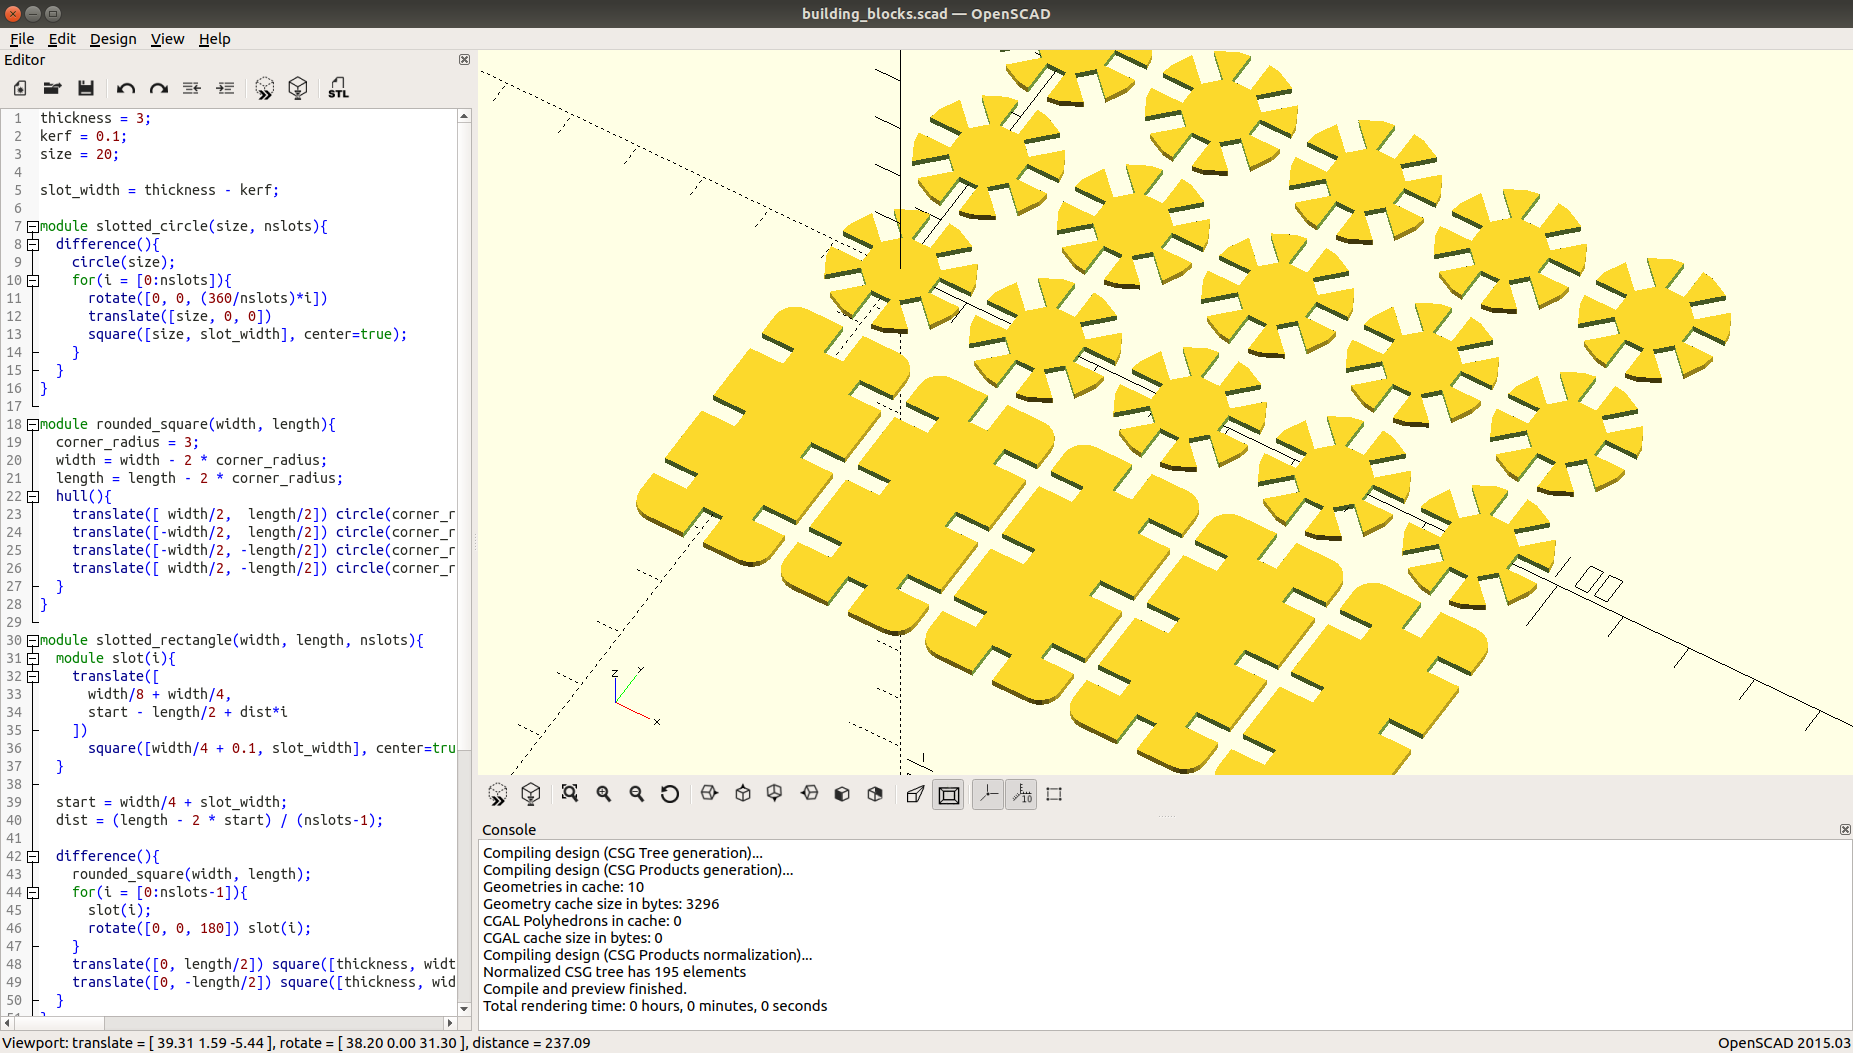Collapse the slot(i) module at line 31
The height and width of the screenshot is (1053, 1853).
pos(33,658)
